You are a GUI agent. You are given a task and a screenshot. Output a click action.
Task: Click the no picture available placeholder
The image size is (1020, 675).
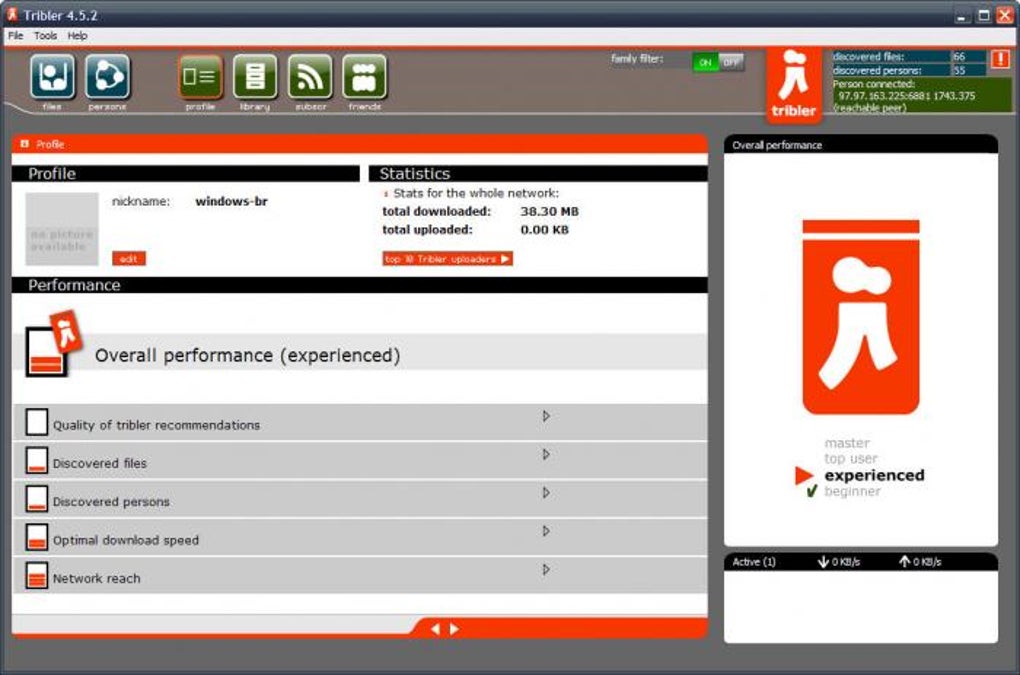(x=62, y=229)
